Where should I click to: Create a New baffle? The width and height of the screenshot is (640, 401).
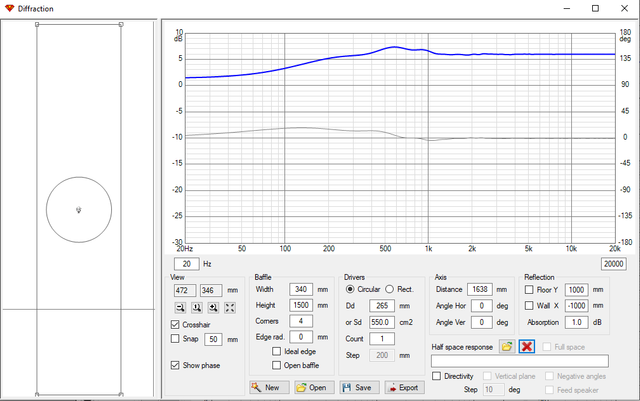[269, 388]
